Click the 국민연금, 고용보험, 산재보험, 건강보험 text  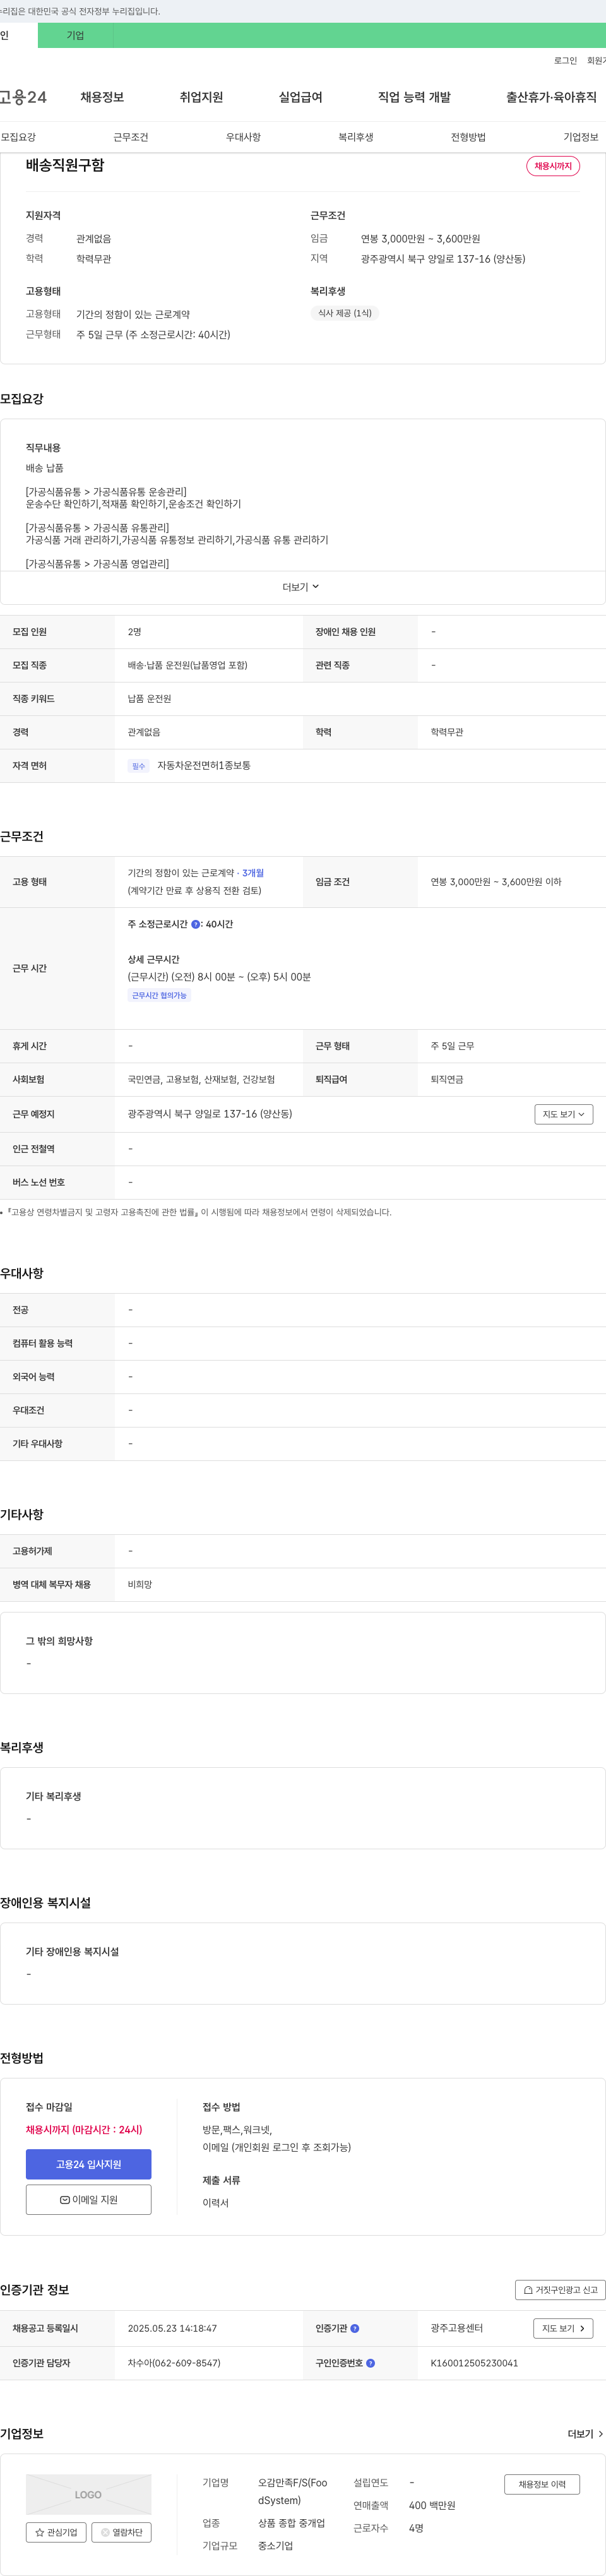[201, 1080]
